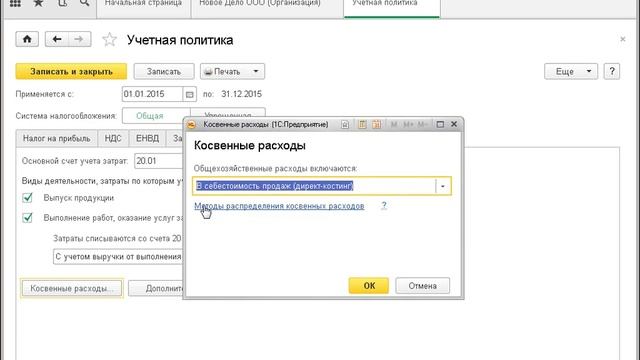Click Записать button
The width and height of the screenshot is (640, 360).
[164, 71]
